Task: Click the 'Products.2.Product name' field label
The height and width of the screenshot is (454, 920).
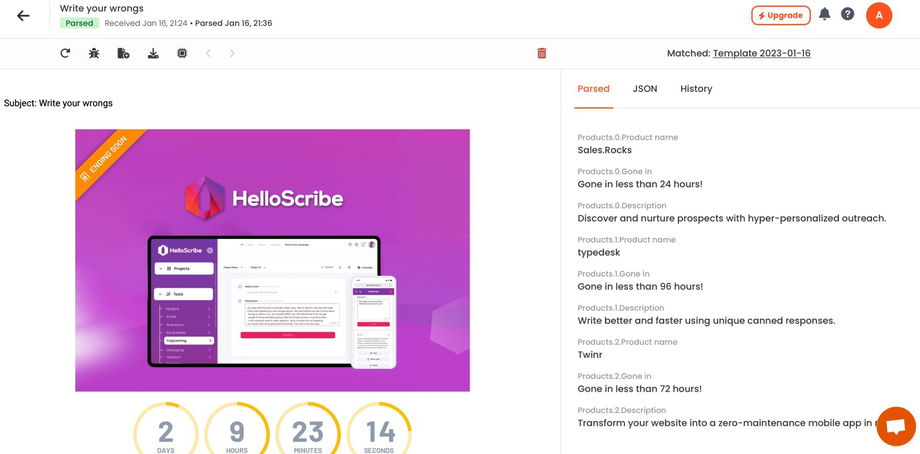Action: 627,342
